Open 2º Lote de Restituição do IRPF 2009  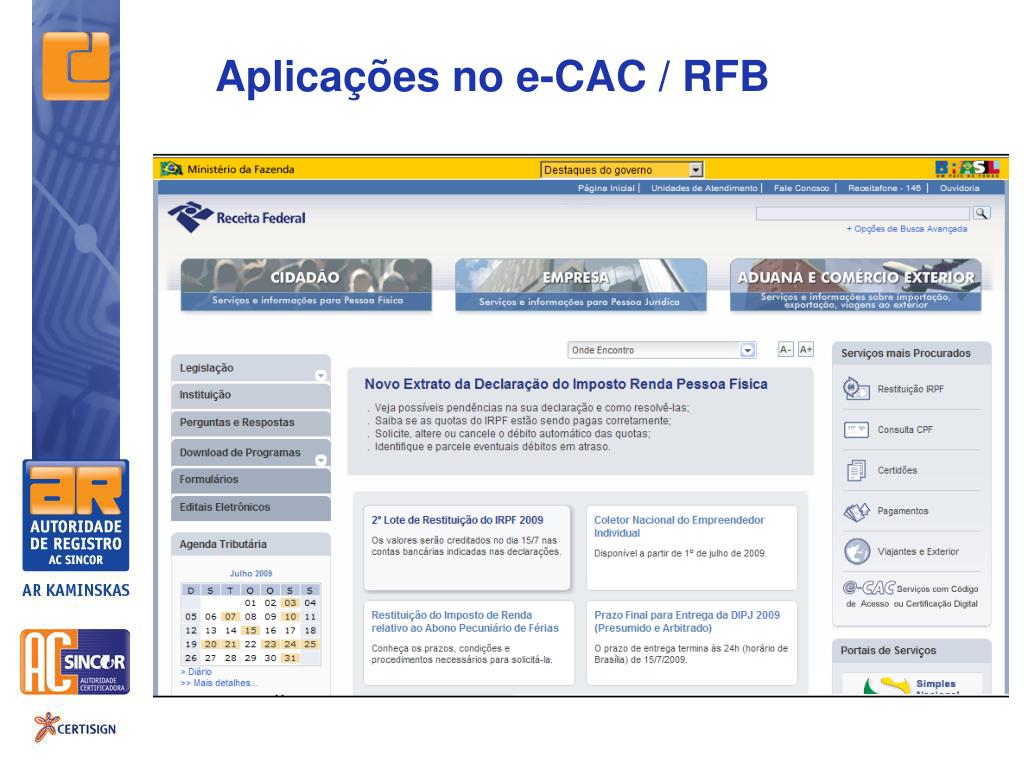pos(457,520)
